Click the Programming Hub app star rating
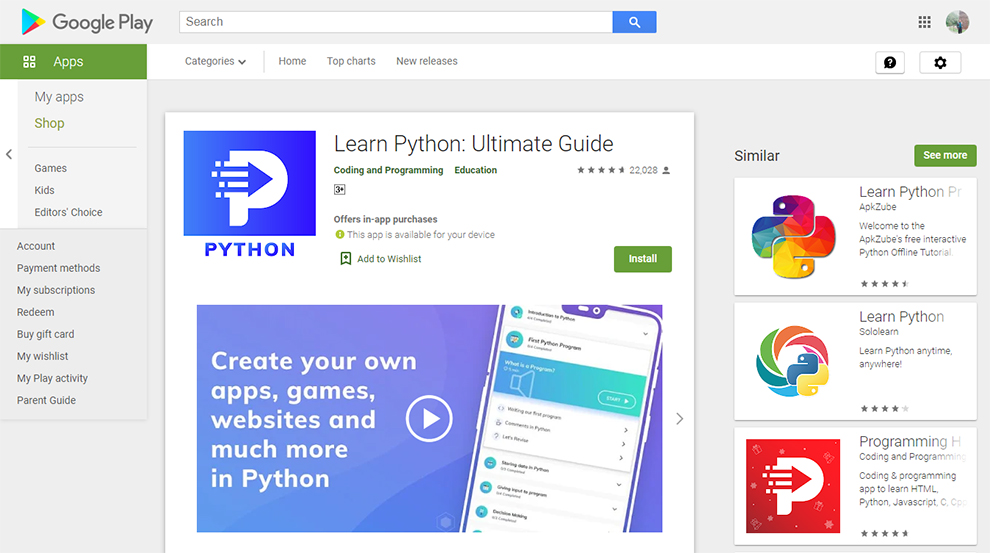 click(885, 533)
